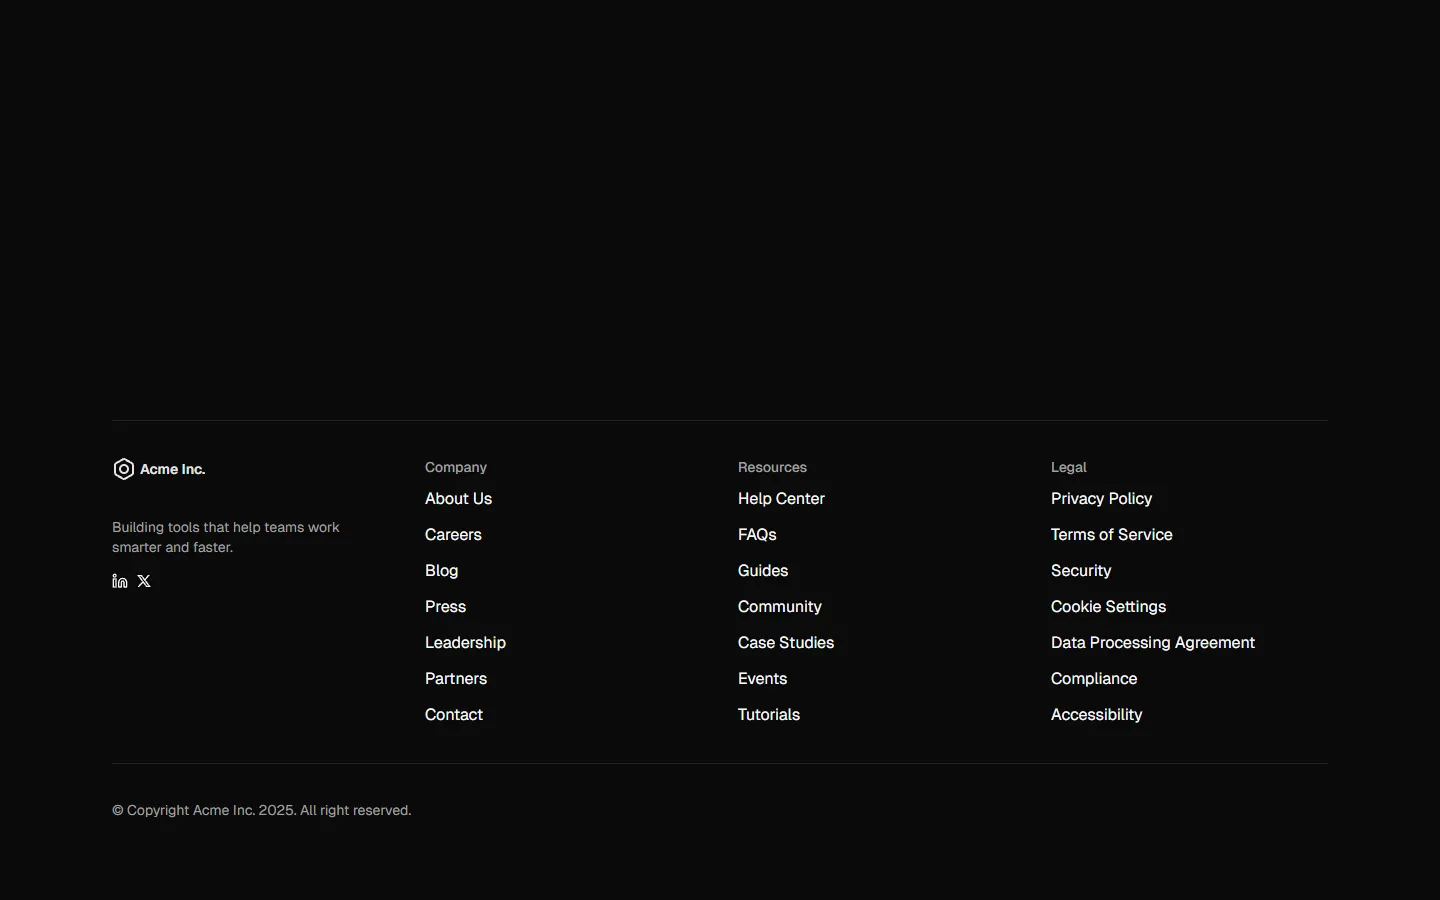View the FAQs page

[757, 535]
